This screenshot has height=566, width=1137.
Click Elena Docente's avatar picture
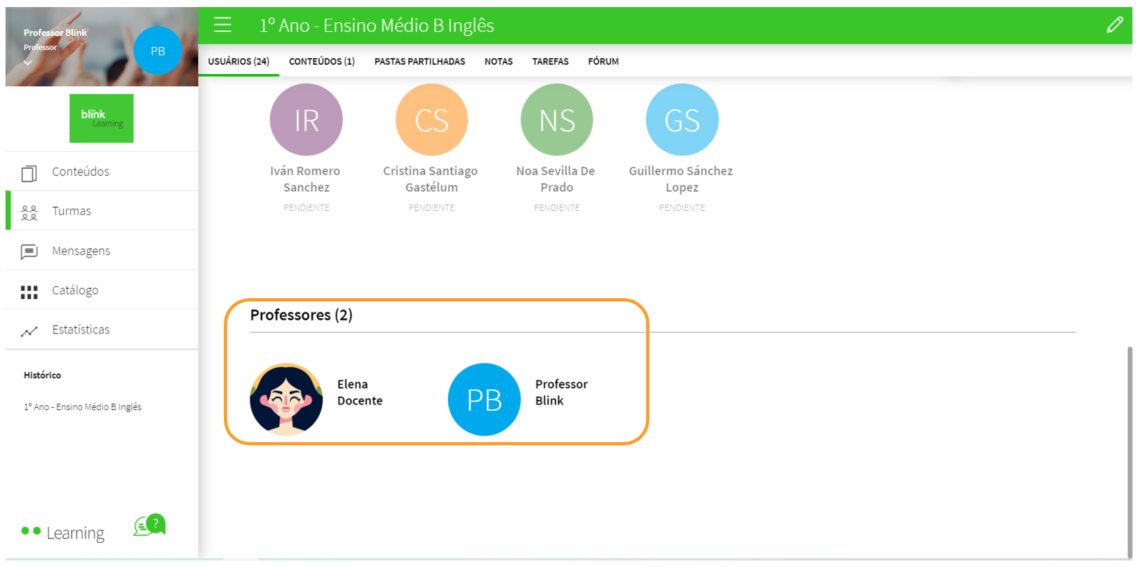[x=286, y=399]
